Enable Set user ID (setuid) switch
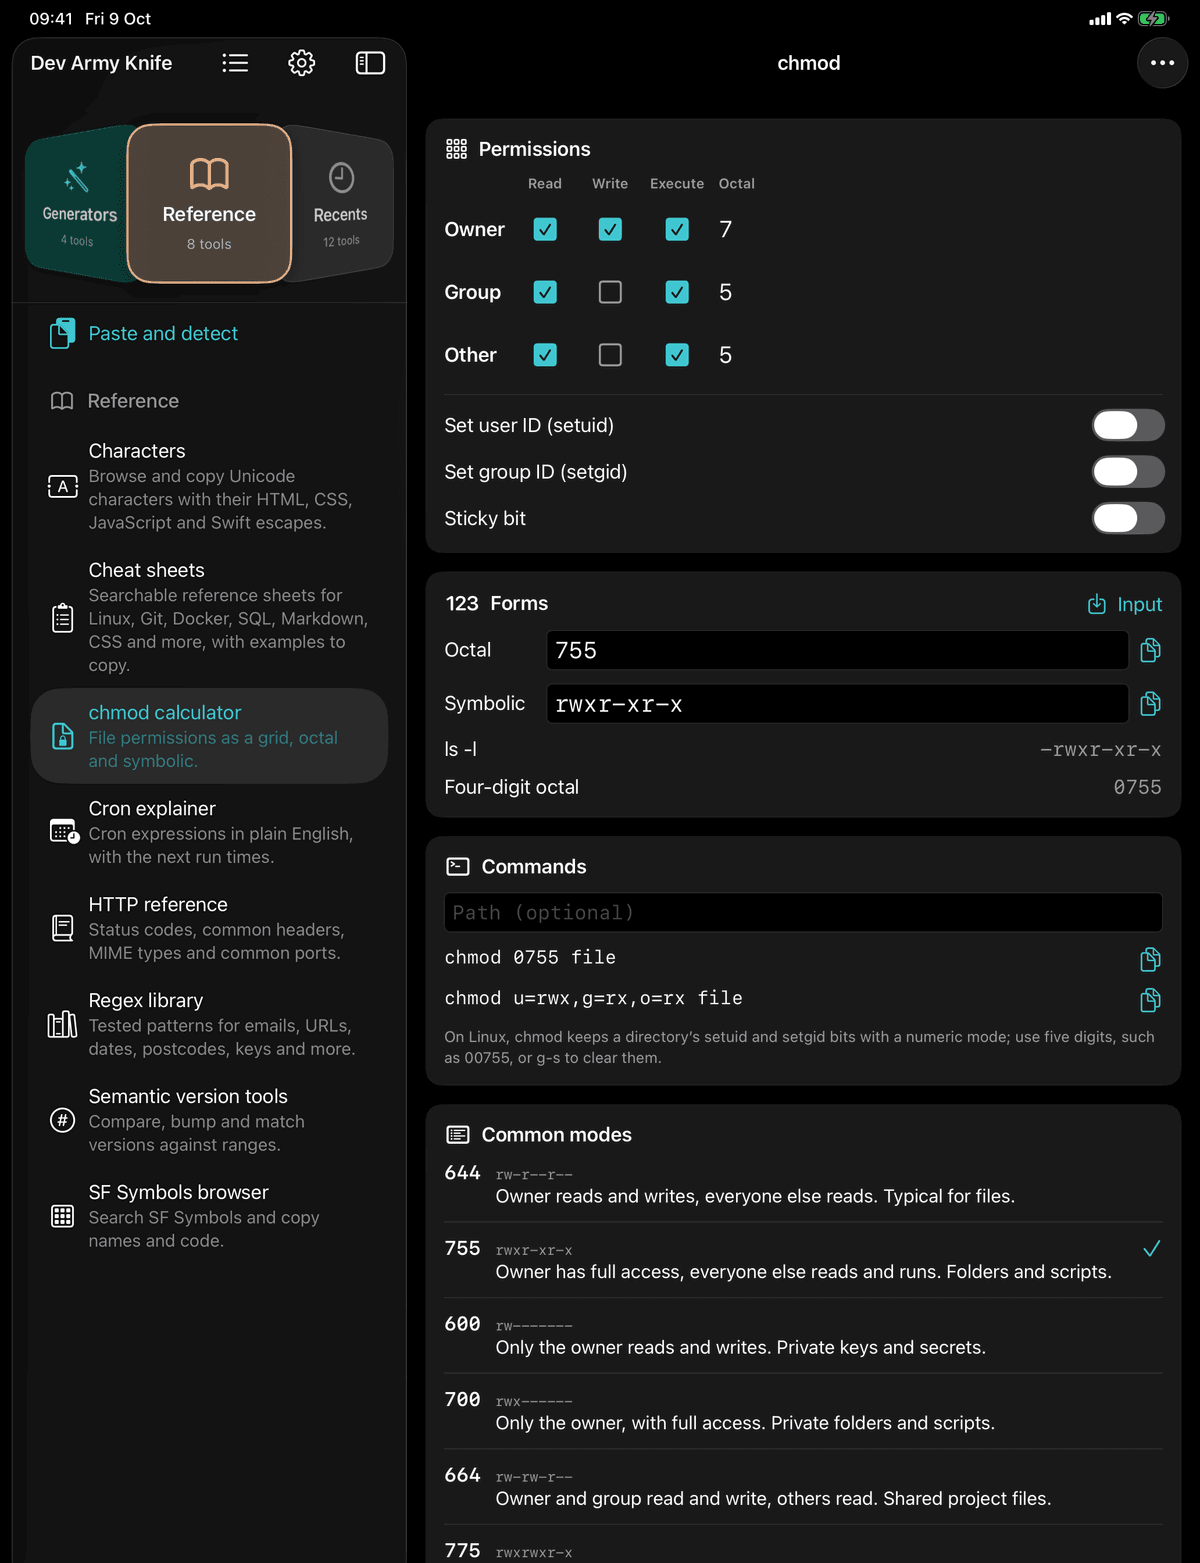 [x=1128, y=425]
